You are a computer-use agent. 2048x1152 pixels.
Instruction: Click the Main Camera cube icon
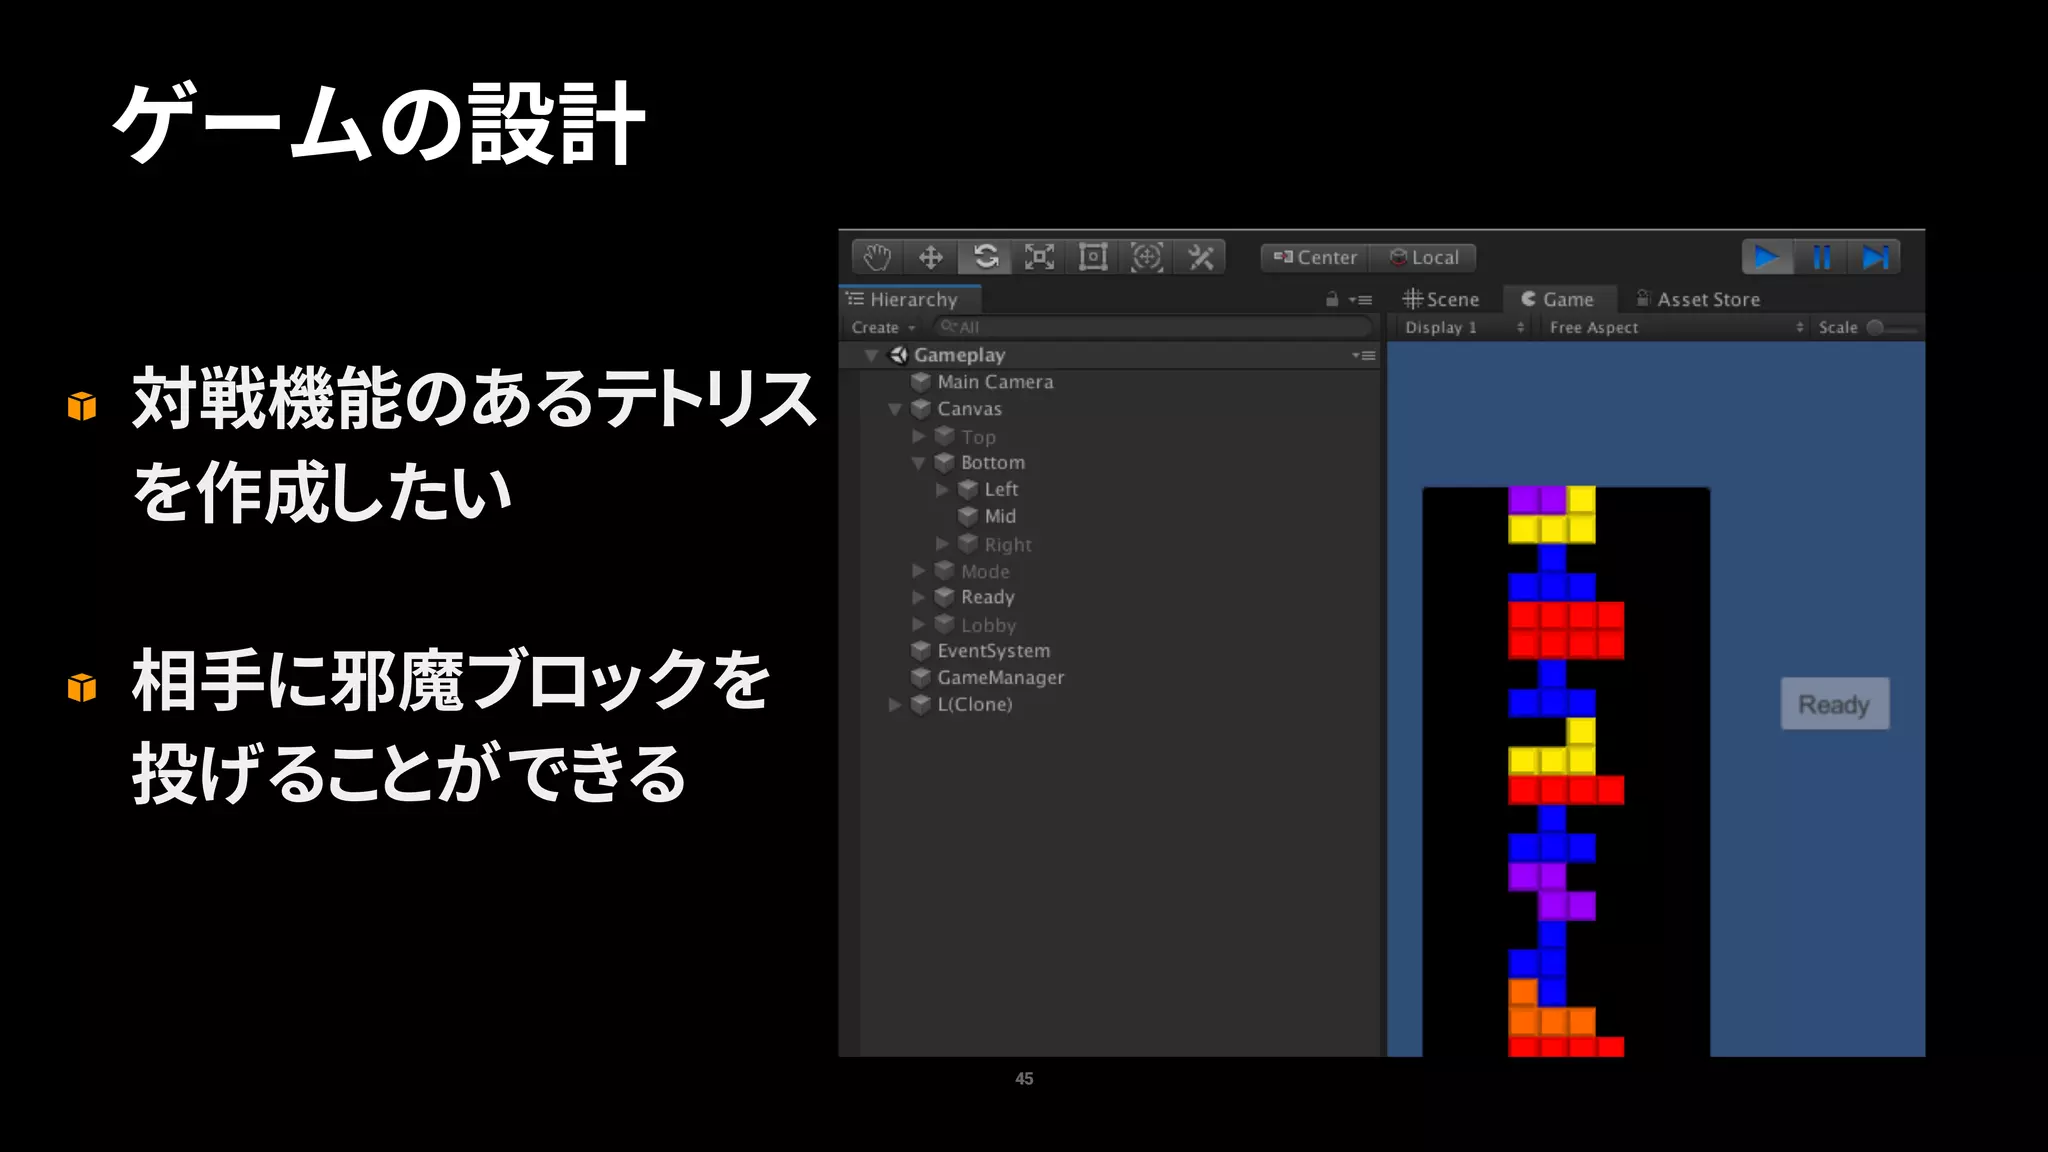[921, 382]
